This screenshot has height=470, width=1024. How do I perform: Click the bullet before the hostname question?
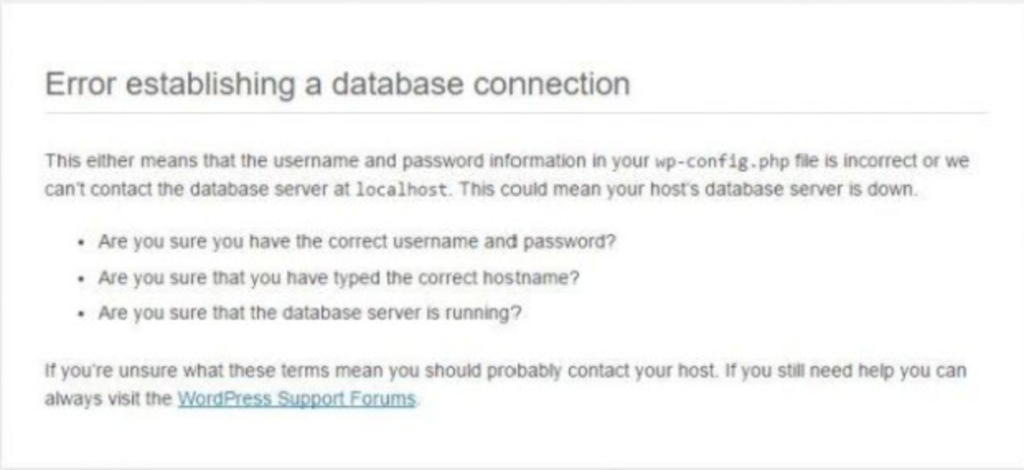click(81, 279)
